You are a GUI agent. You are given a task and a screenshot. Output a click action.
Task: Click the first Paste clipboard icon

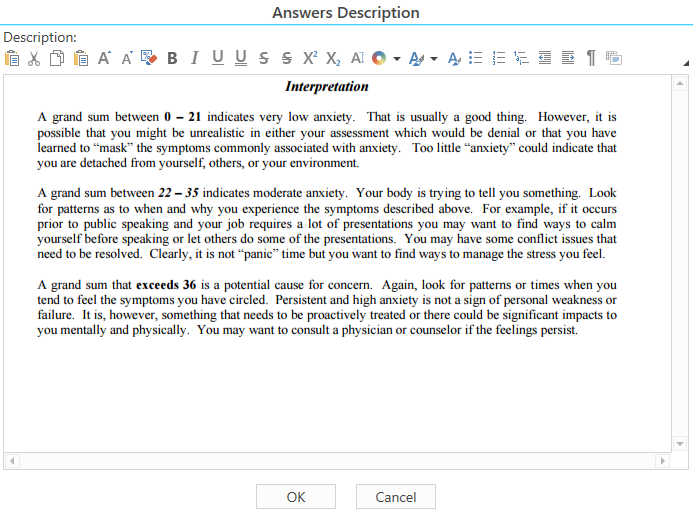pyautogui.click(x=12, y=58)
